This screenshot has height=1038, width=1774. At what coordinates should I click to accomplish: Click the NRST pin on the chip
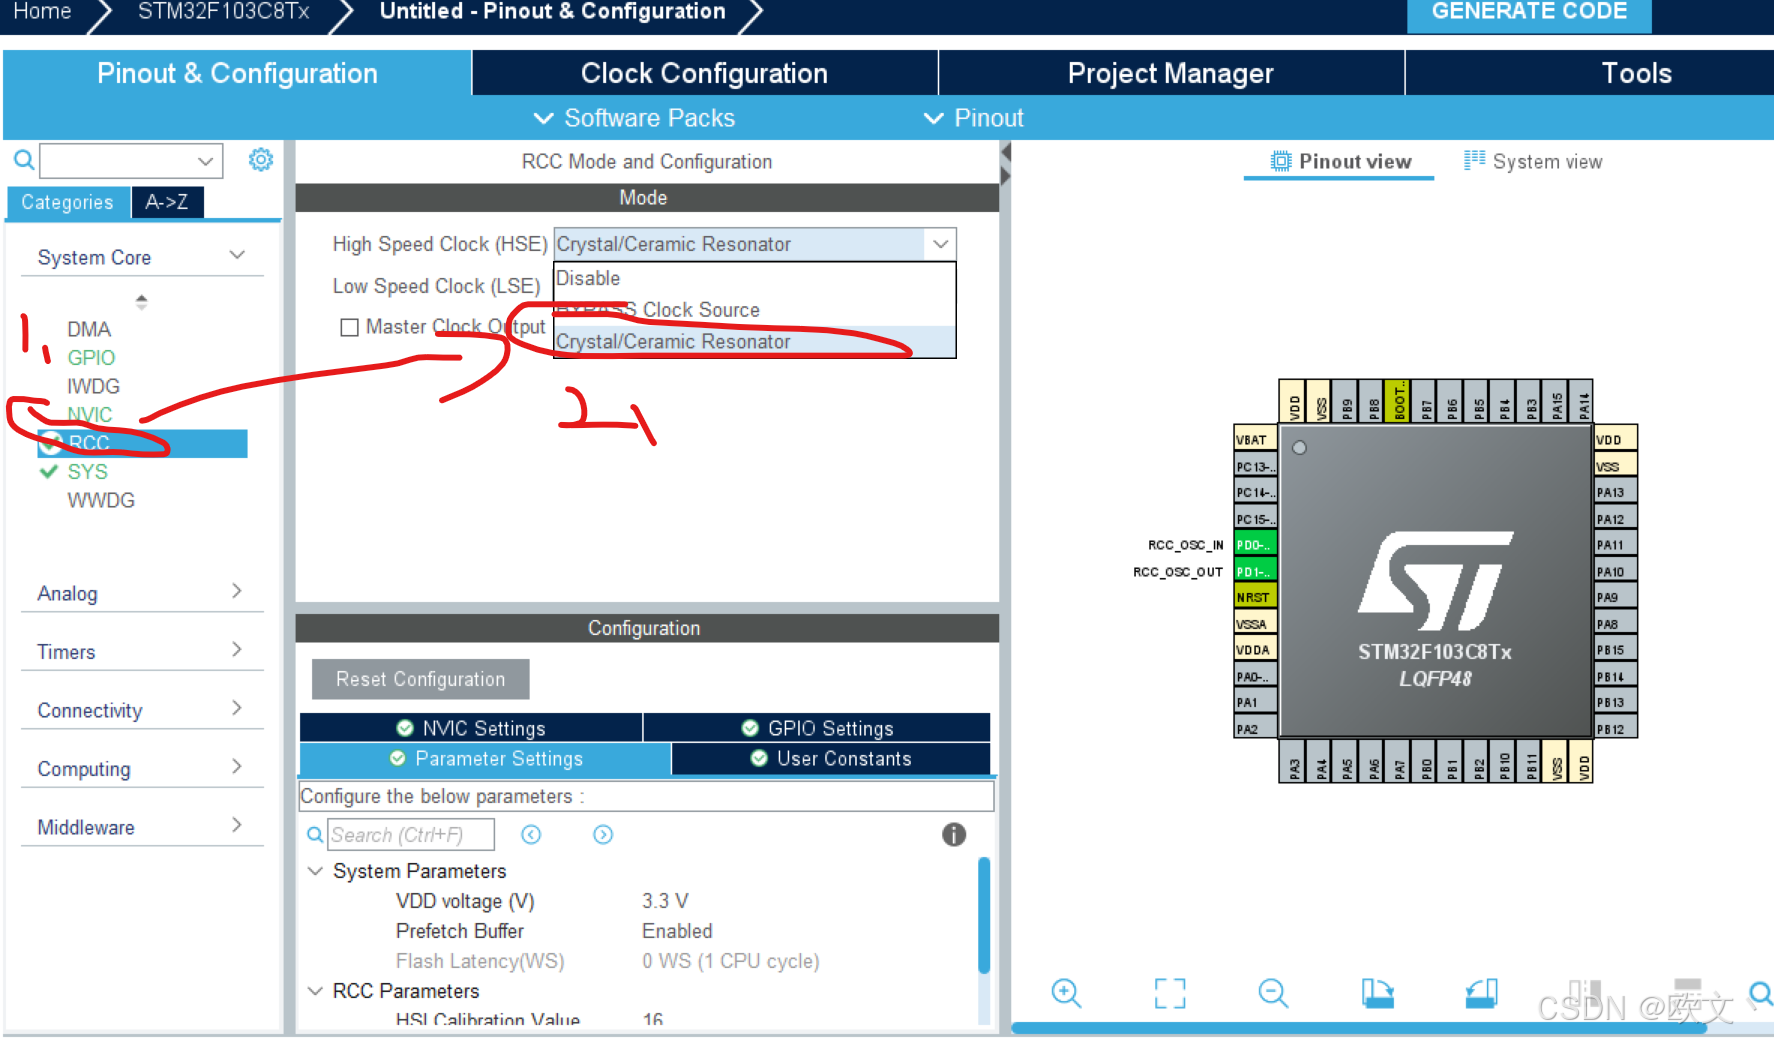coord(1255,597)
